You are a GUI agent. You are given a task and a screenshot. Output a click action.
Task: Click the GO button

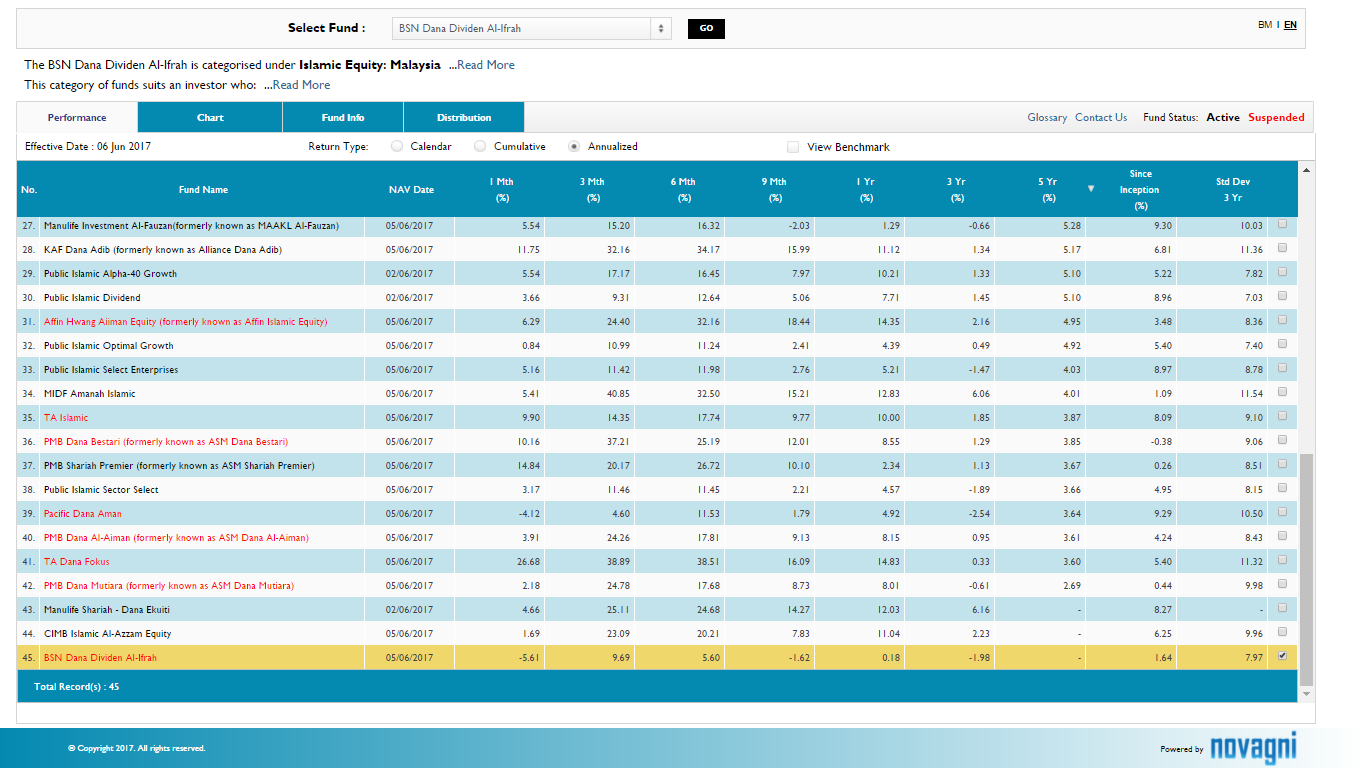706,28
